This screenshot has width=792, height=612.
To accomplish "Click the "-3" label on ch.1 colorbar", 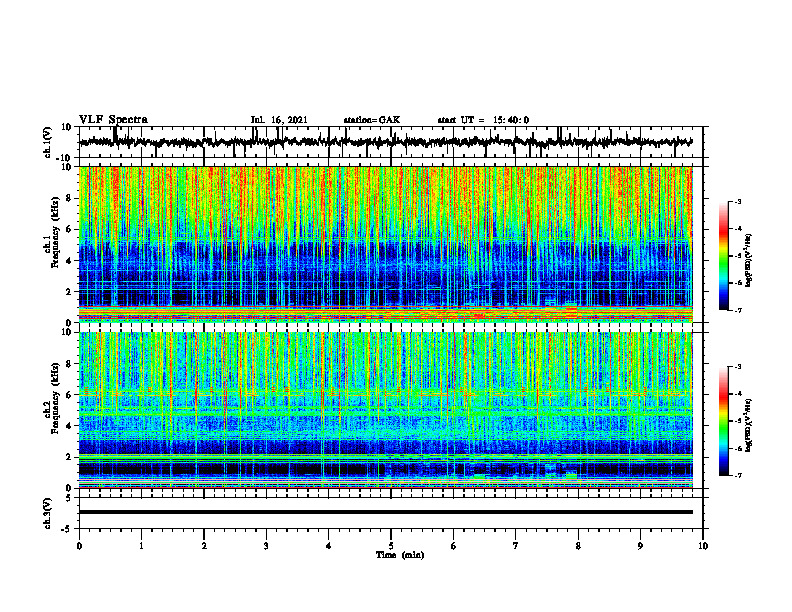I will coord(738,202).
